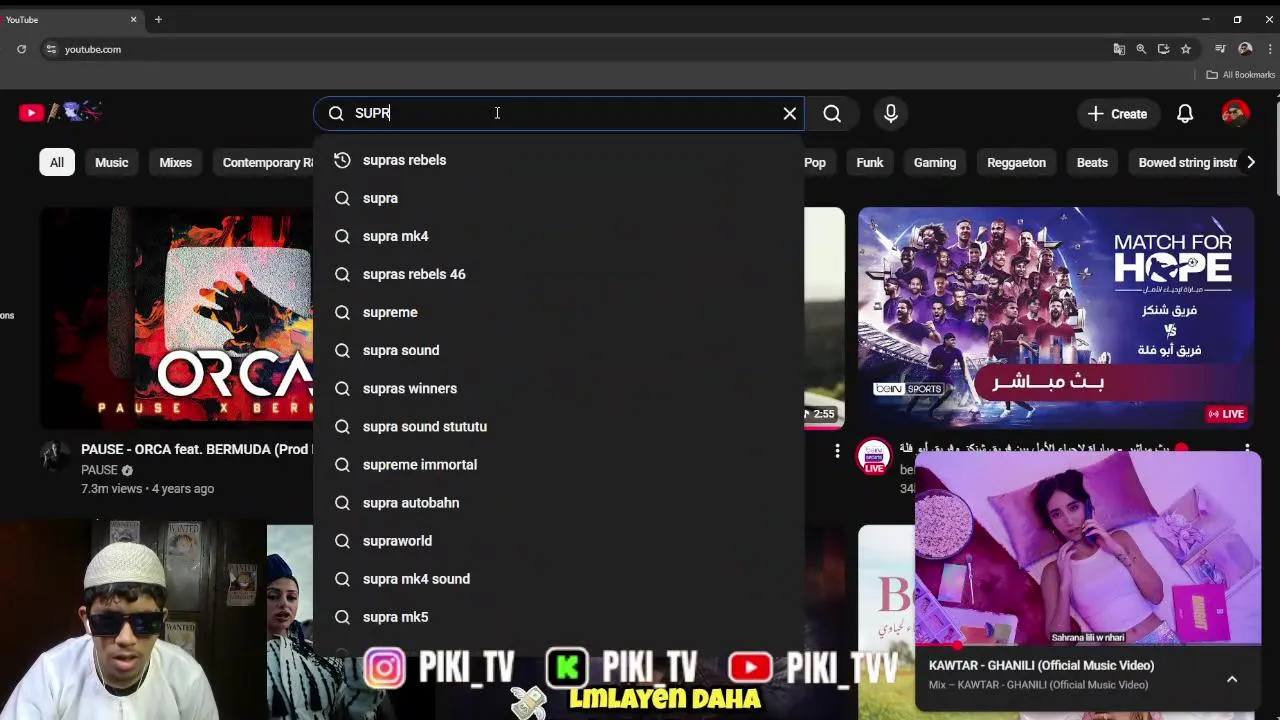Select the Mixes filter chip

click(175, 162)
